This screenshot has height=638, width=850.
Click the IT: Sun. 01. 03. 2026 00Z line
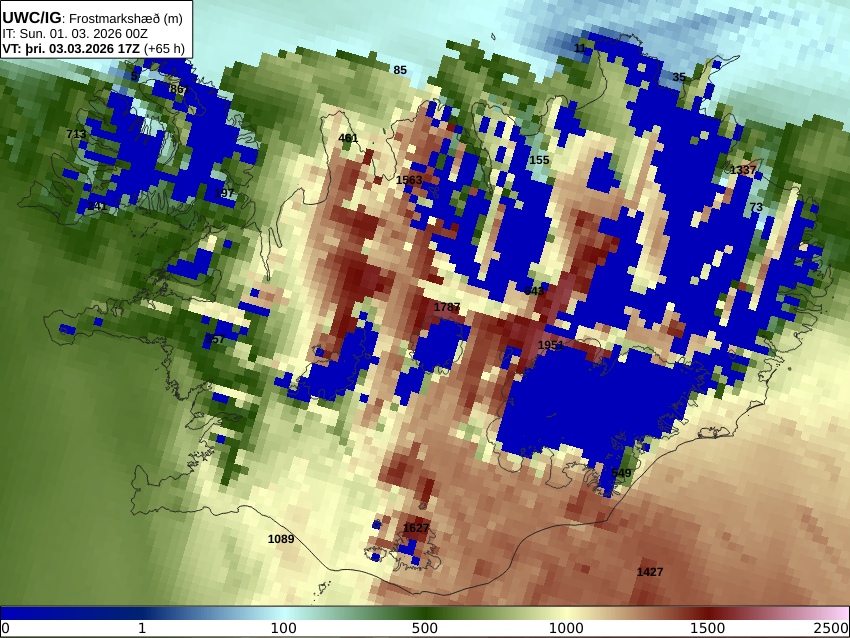pos(75,34)
